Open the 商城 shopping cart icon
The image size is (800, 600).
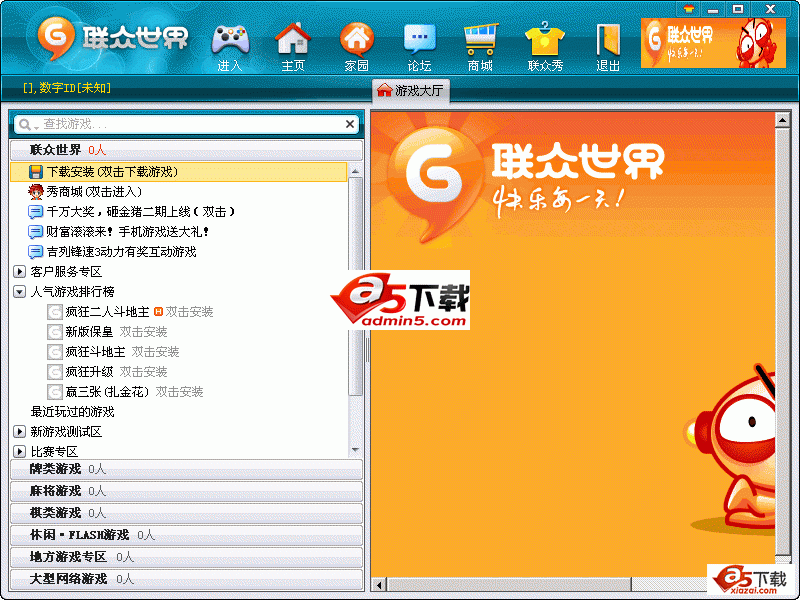(481, 39)
